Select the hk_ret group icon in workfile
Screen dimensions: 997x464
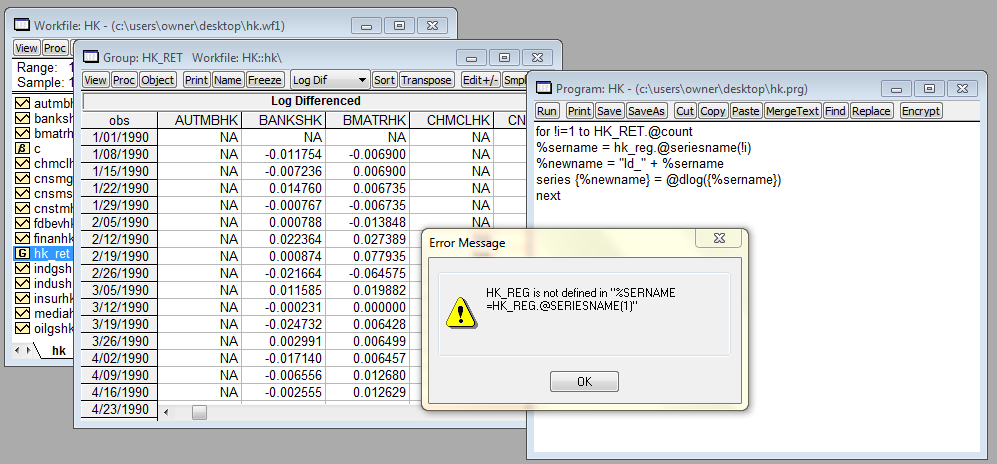click(23, 254)
